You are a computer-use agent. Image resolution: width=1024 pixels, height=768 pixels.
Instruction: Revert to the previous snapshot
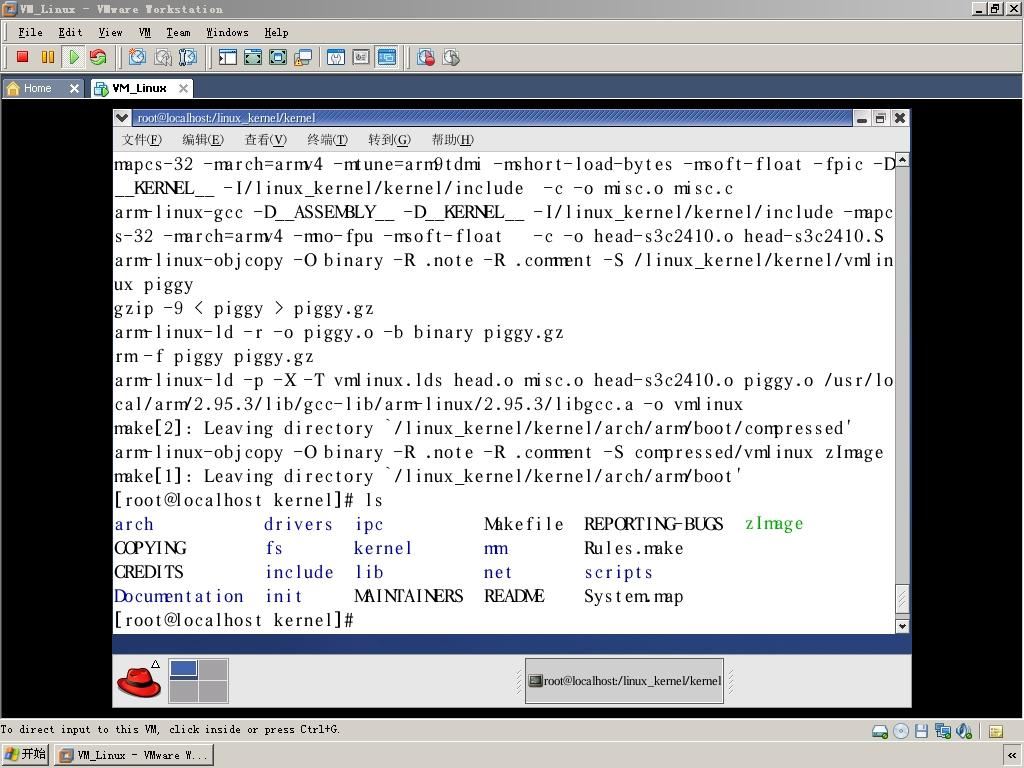163,57
